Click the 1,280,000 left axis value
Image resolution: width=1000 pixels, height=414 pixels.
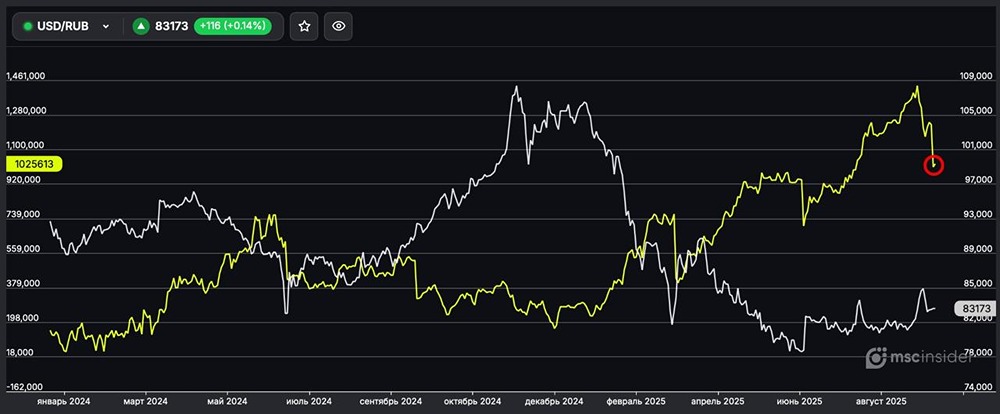(26, 110)
